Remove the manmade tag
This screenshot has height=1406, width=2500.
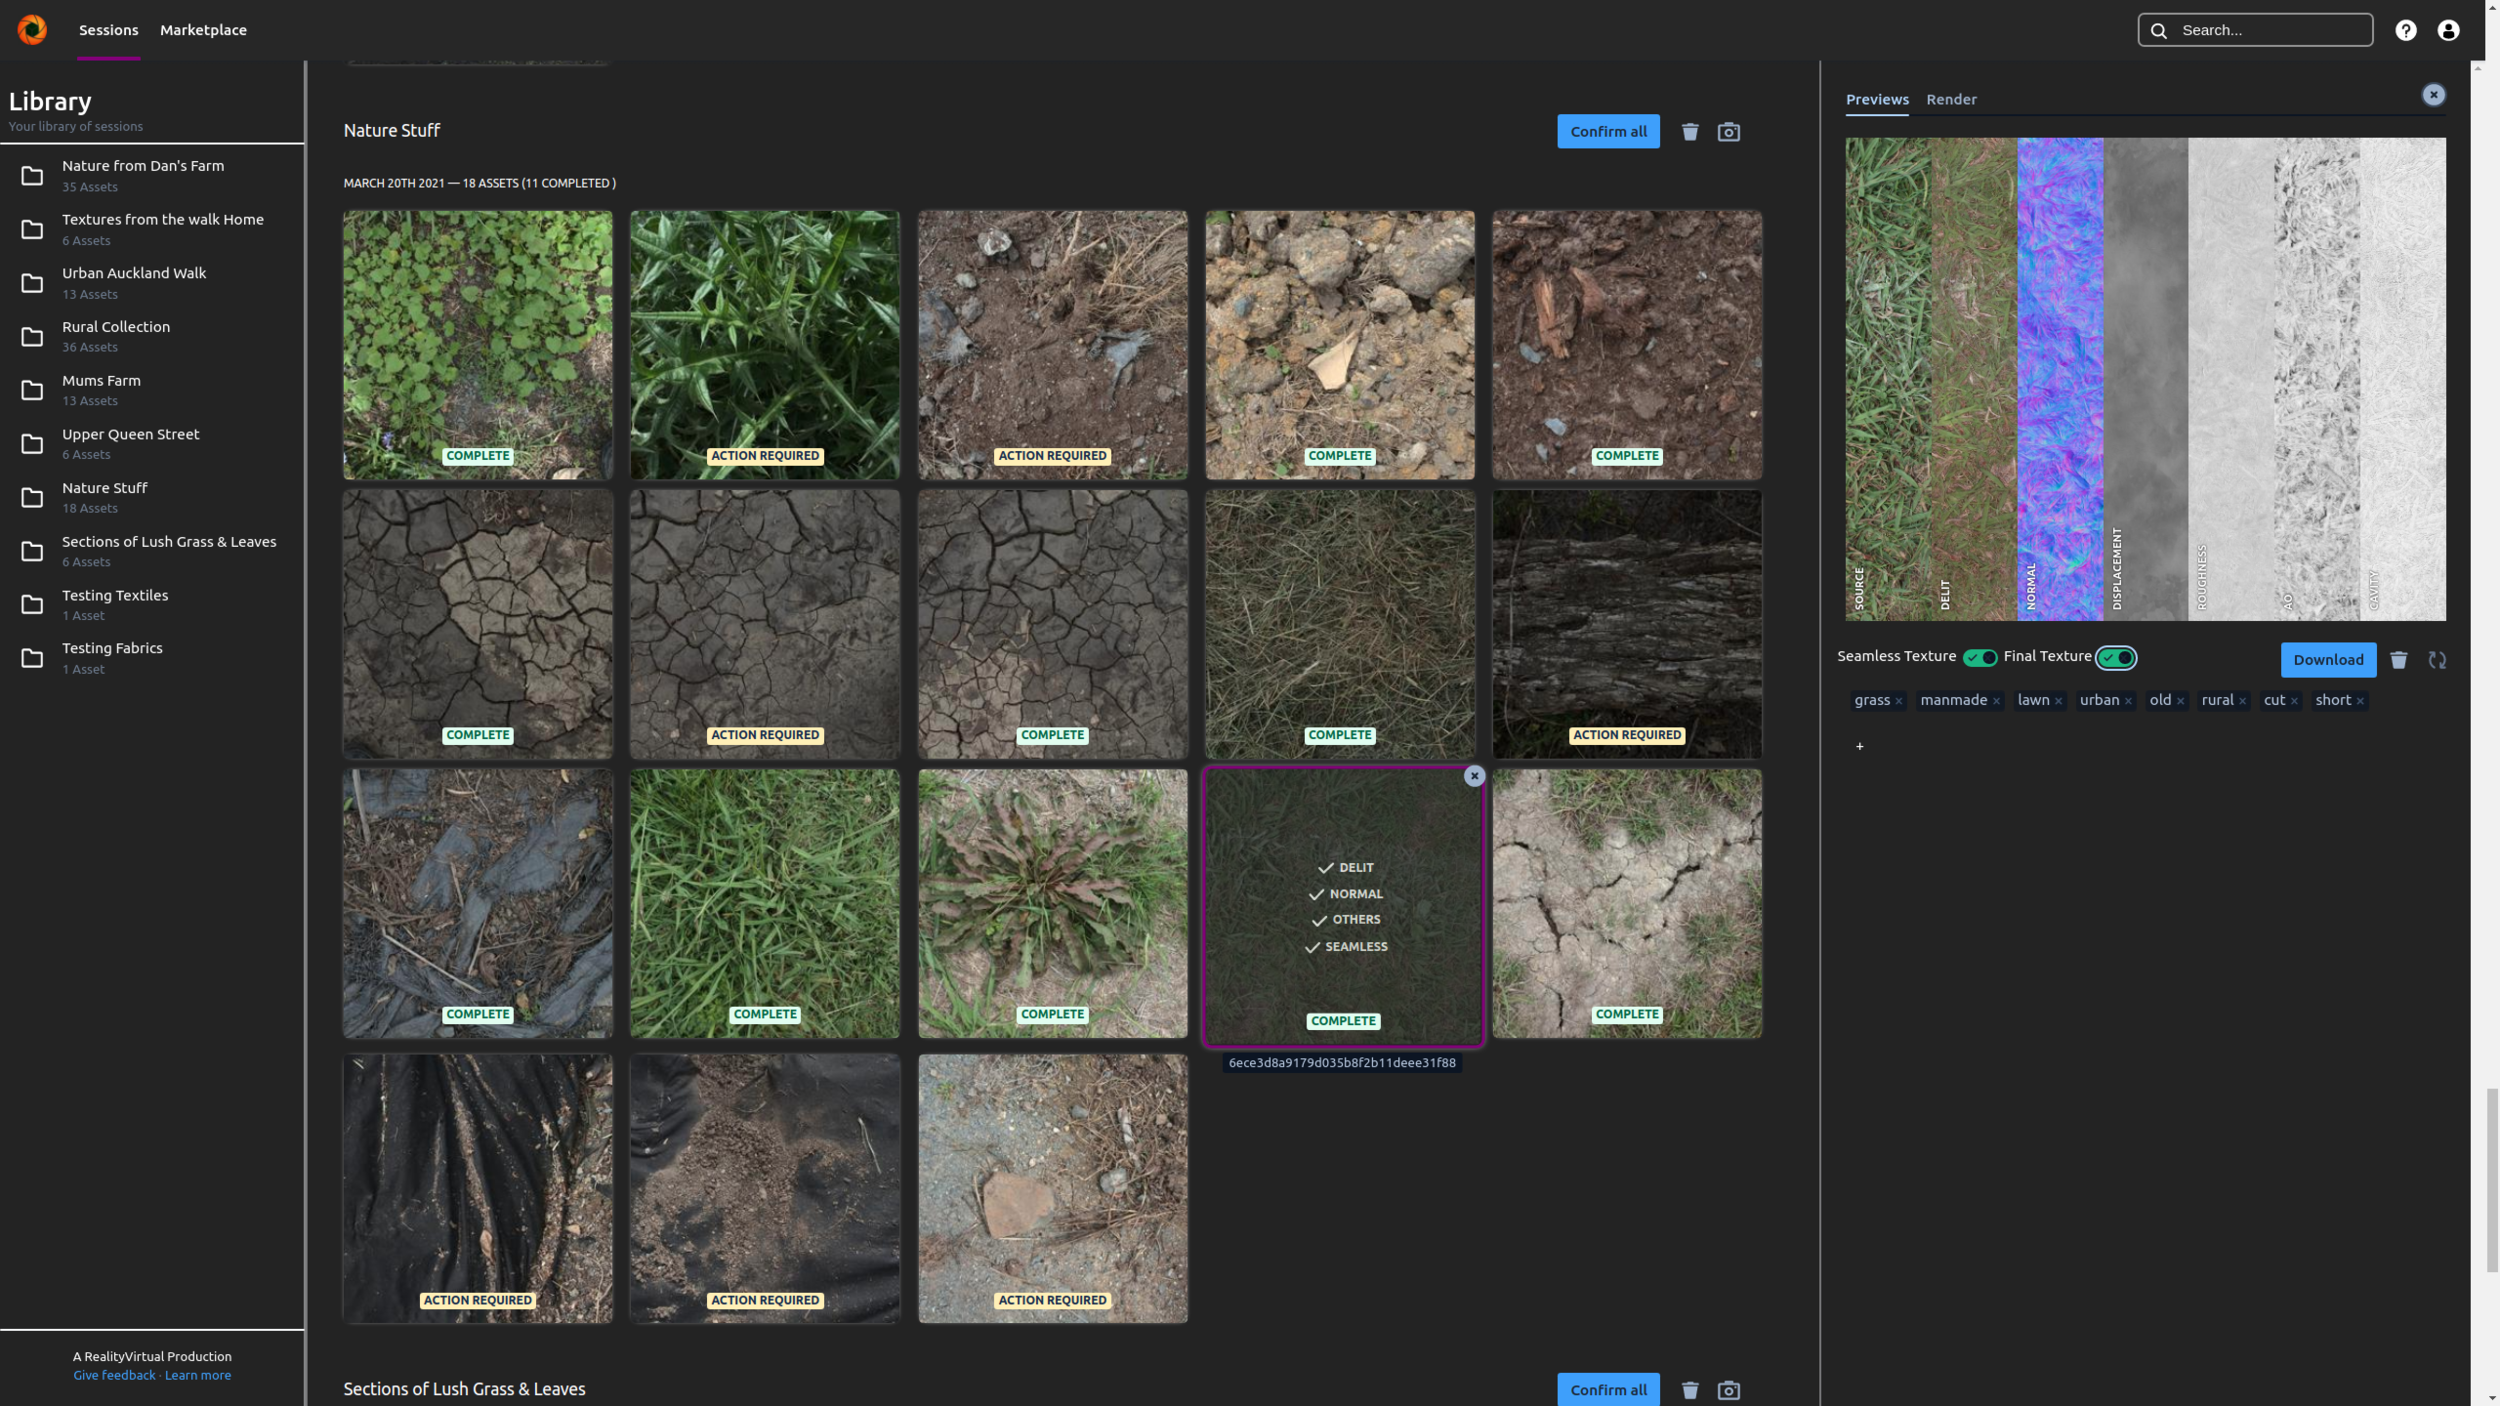1997,700
